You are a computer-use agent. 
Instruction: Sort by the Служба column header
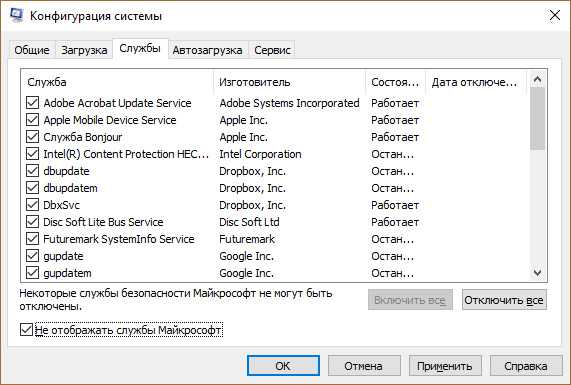(x=118, y=82)
